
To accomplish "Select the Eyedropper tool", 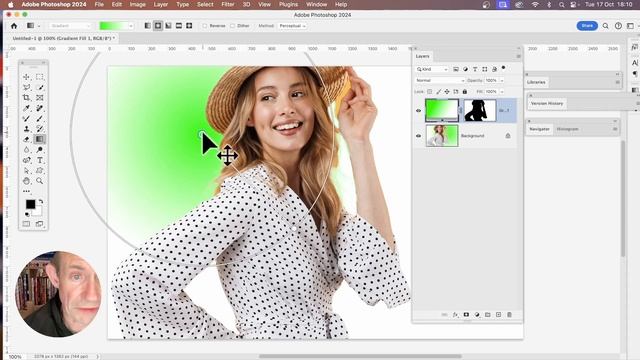I will pos(26,108).
